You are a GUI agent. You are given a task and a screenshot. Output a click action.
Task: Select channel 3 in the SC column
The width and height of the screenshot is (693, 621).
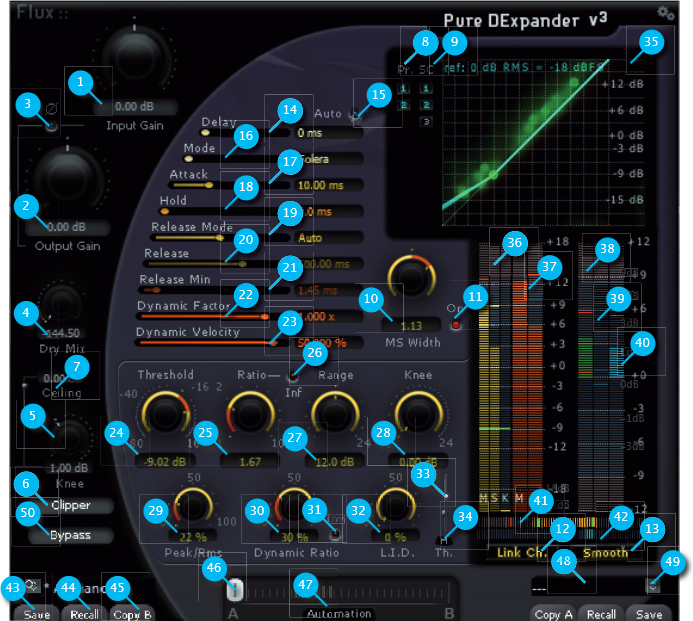click(x=425, y=121)
